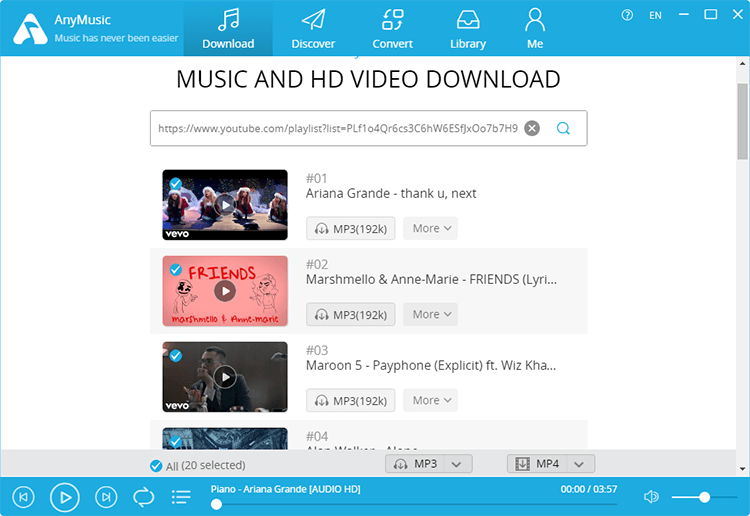The image size is (750, 516).
Task: Click the volume slider knob
Action: click(704, 497)
